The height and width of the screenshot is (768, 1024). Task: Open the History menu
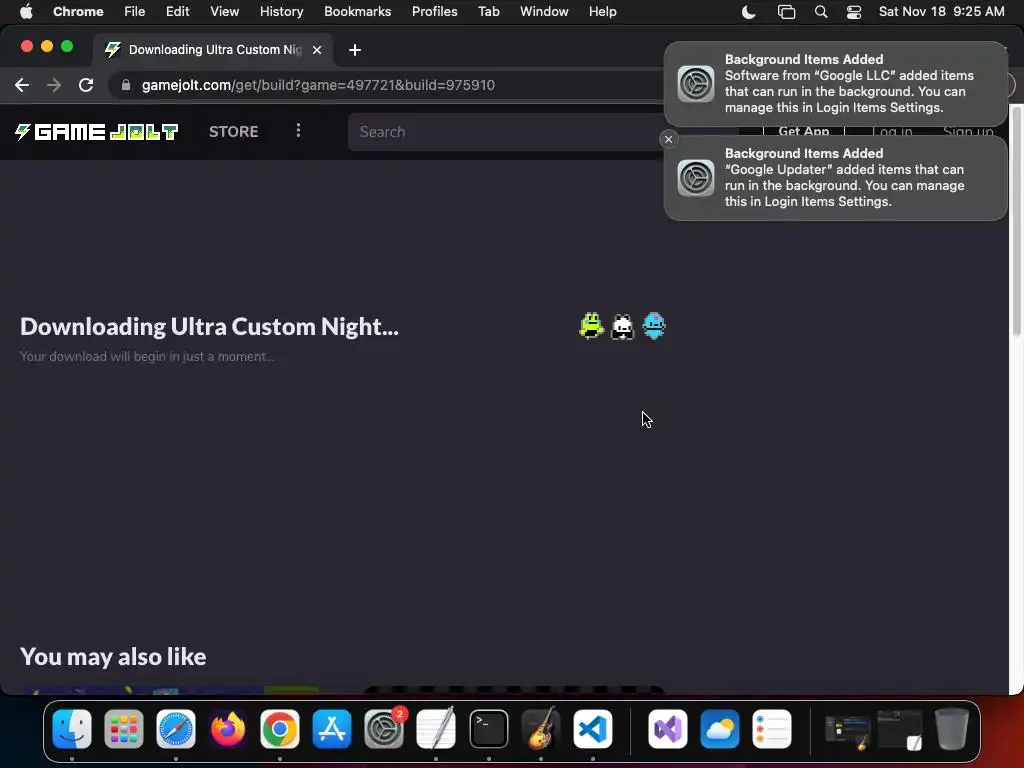tap(281, 12)
